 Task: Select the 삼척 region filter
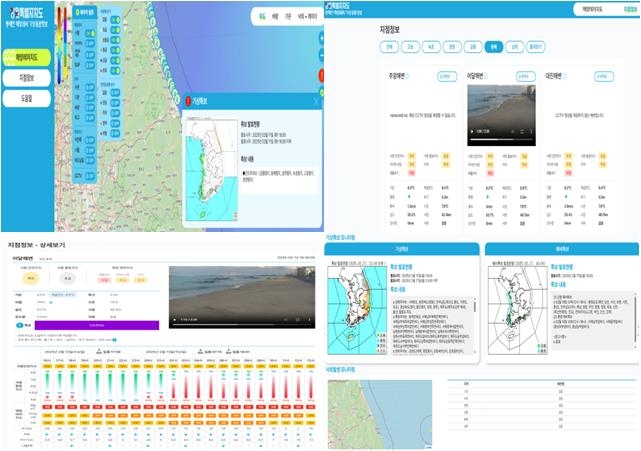point(514,47)
